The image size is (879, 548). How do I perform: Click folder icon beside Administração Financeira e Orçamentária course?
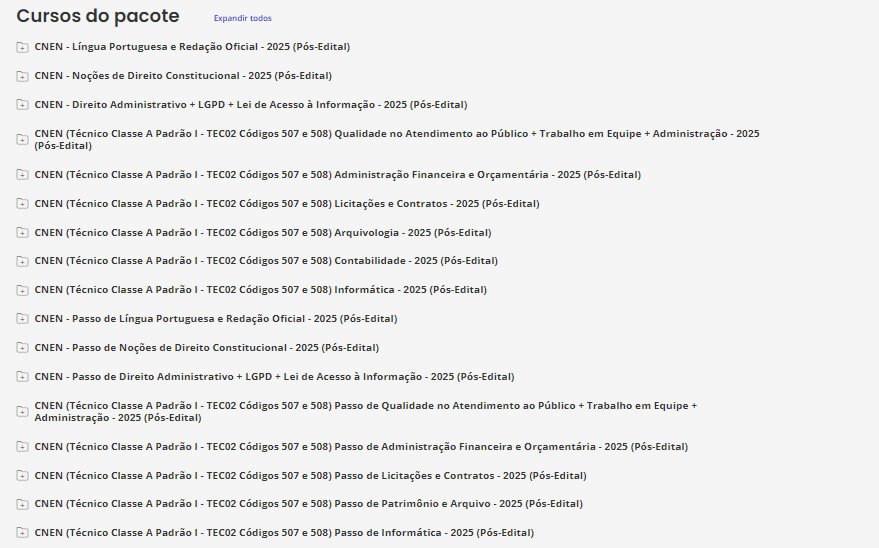[23, 175]
